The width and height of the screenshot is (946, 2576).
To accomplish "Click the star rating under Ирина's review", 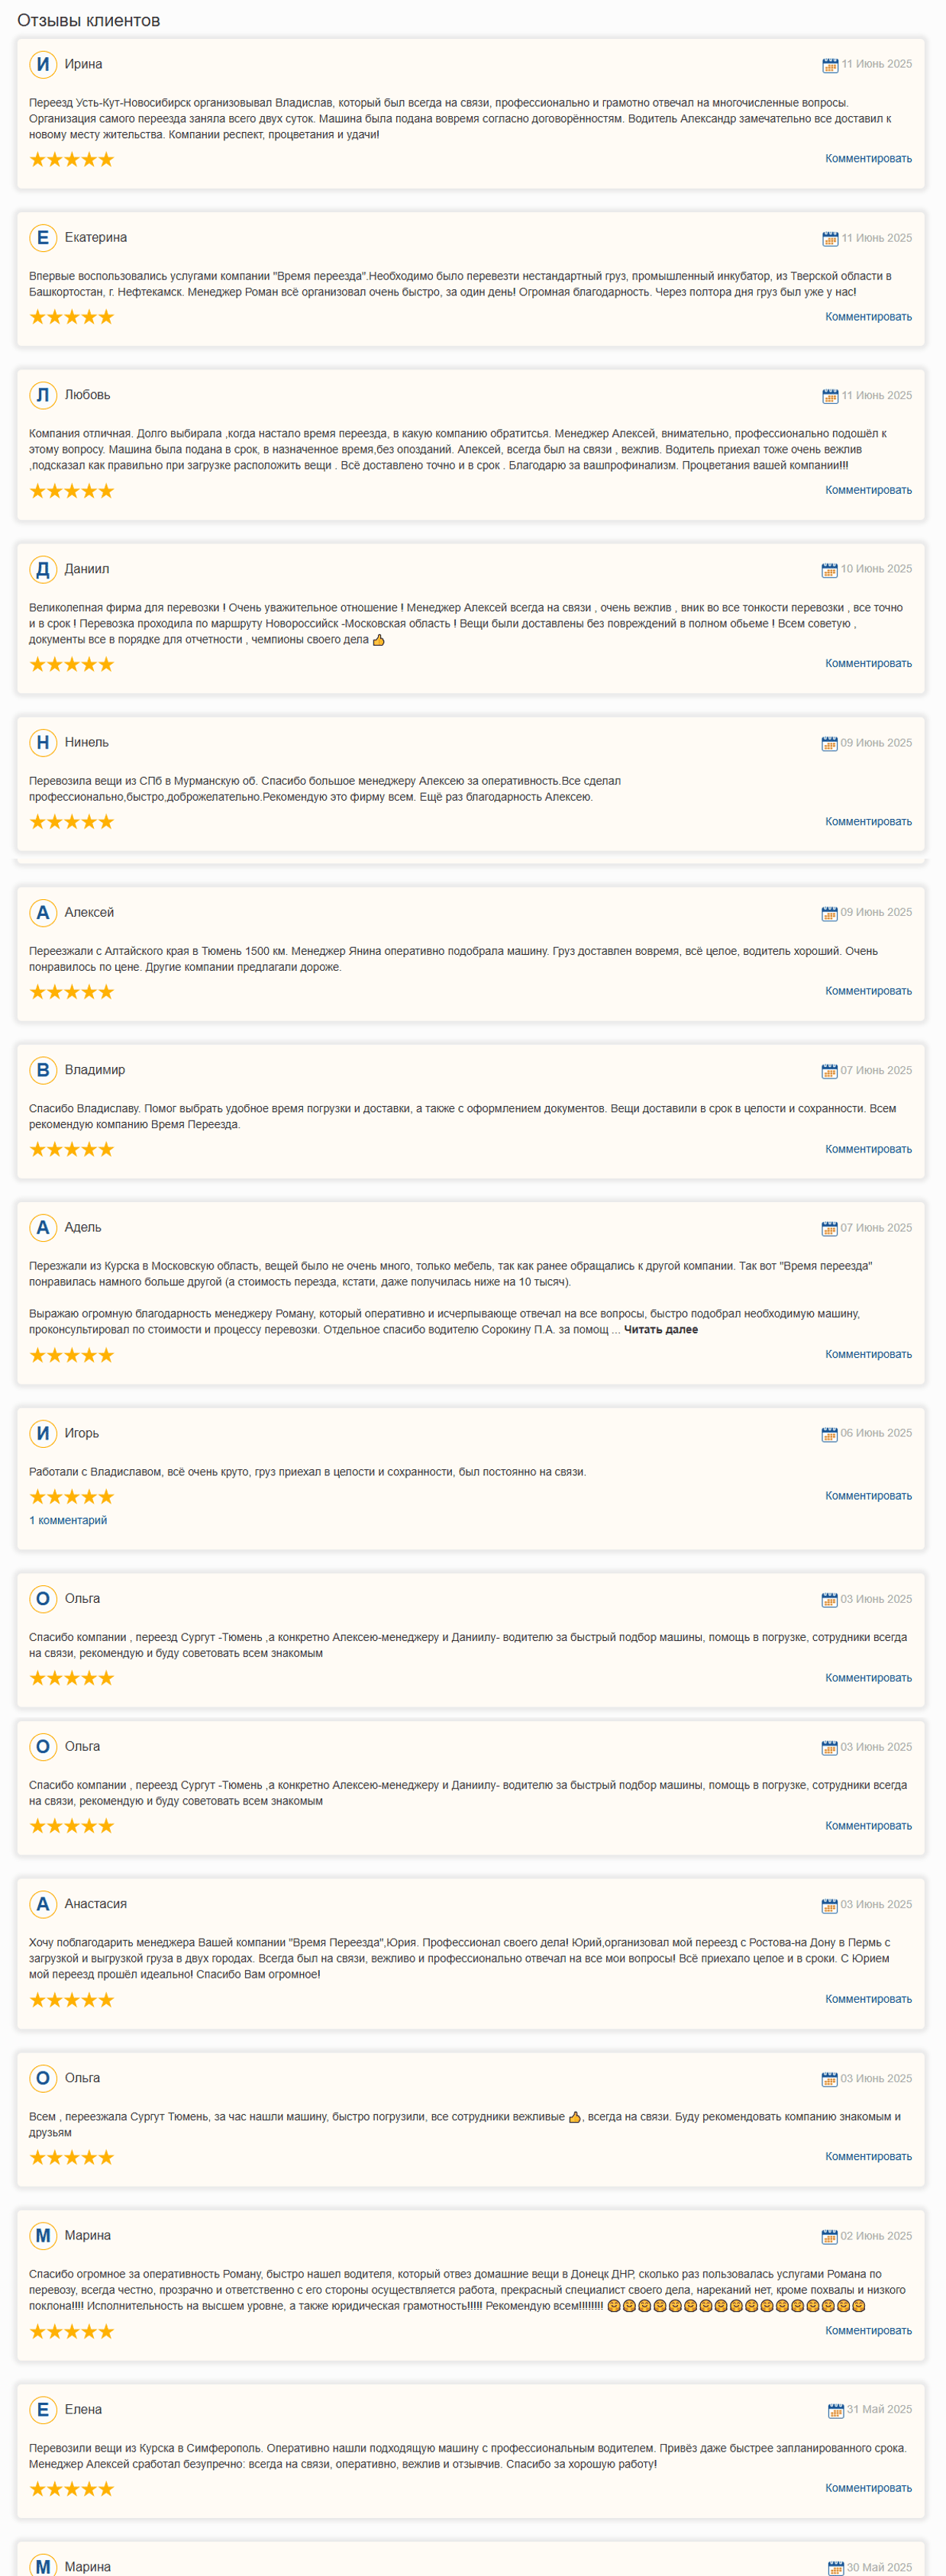I will point(72,159).
